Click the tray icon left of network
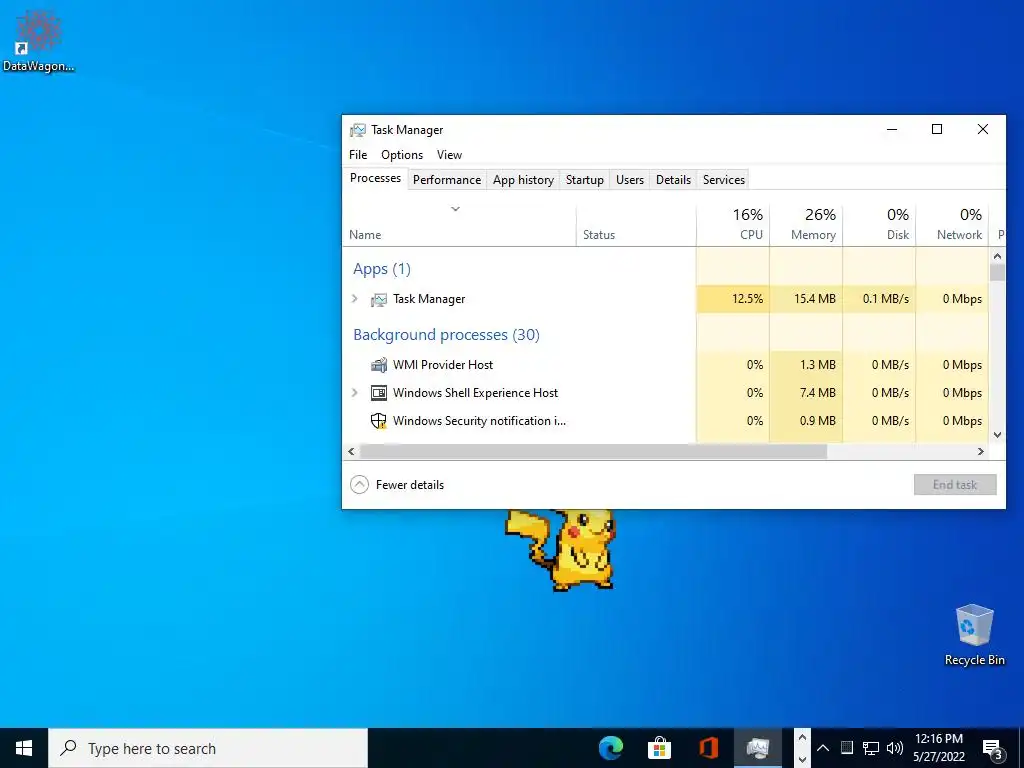The height and width of the screenshot is (768, 1024). [846, 748]
